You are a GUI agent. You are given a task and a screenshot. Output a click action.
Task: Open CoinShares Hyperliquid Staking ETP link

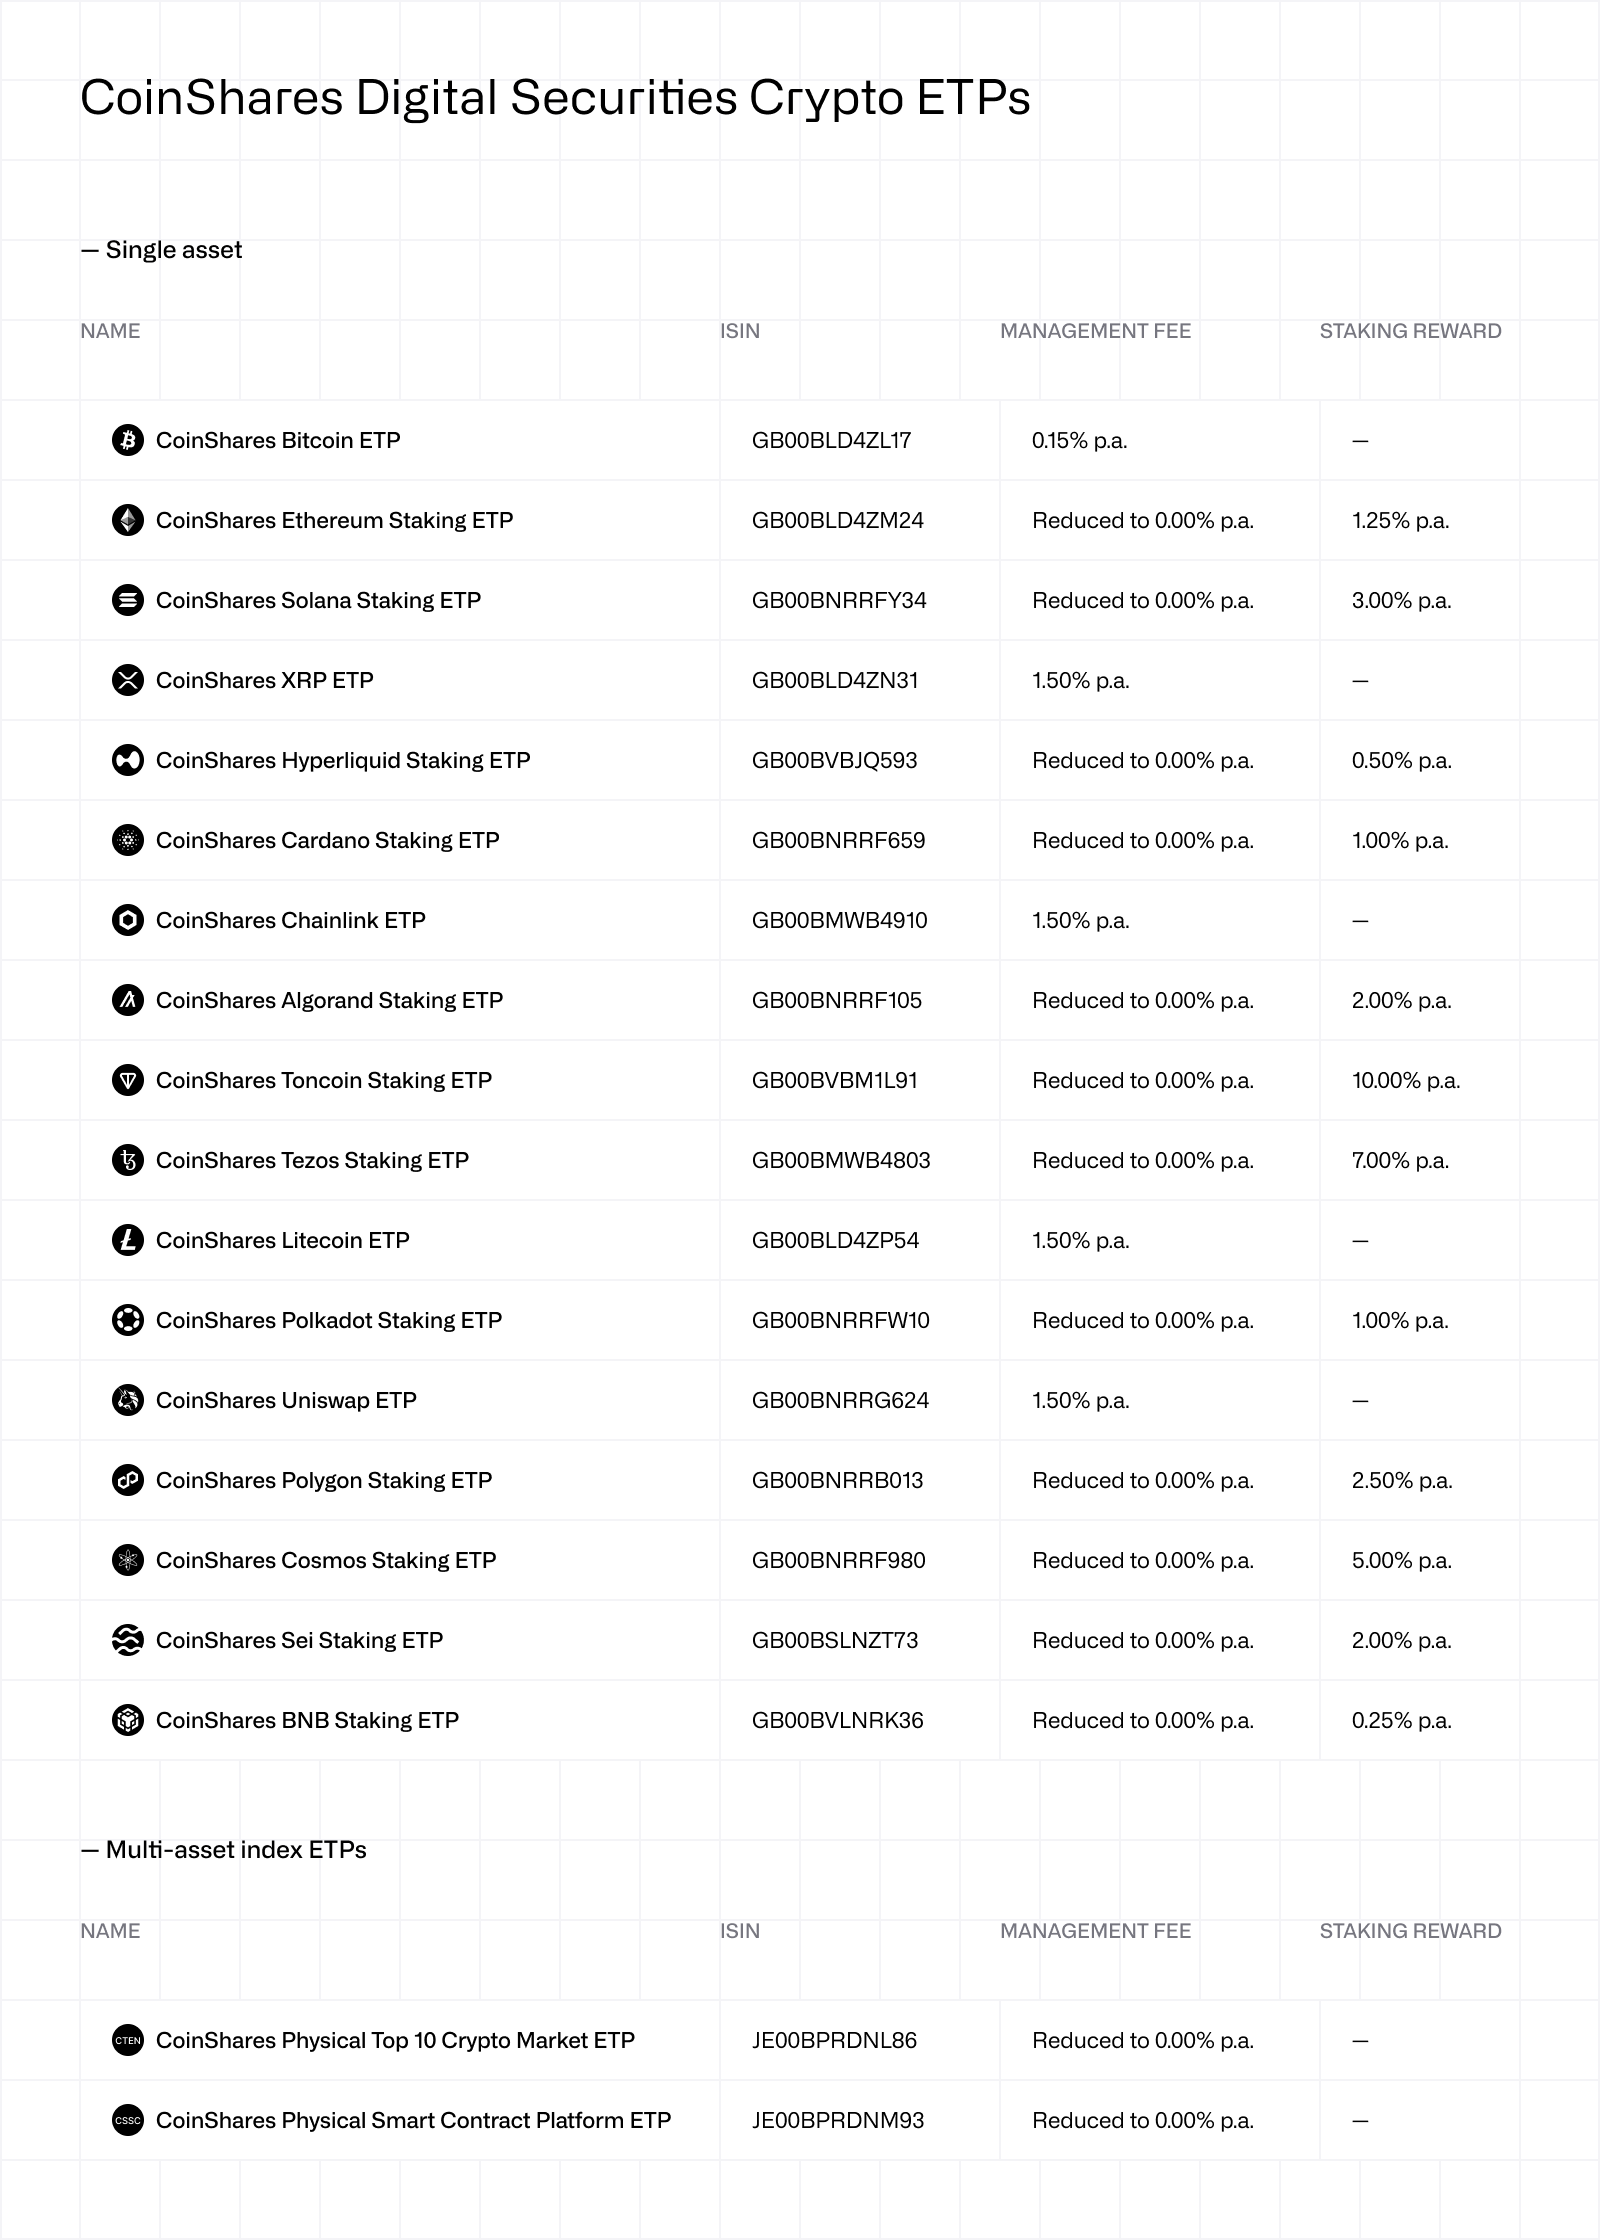click(343, 760)
